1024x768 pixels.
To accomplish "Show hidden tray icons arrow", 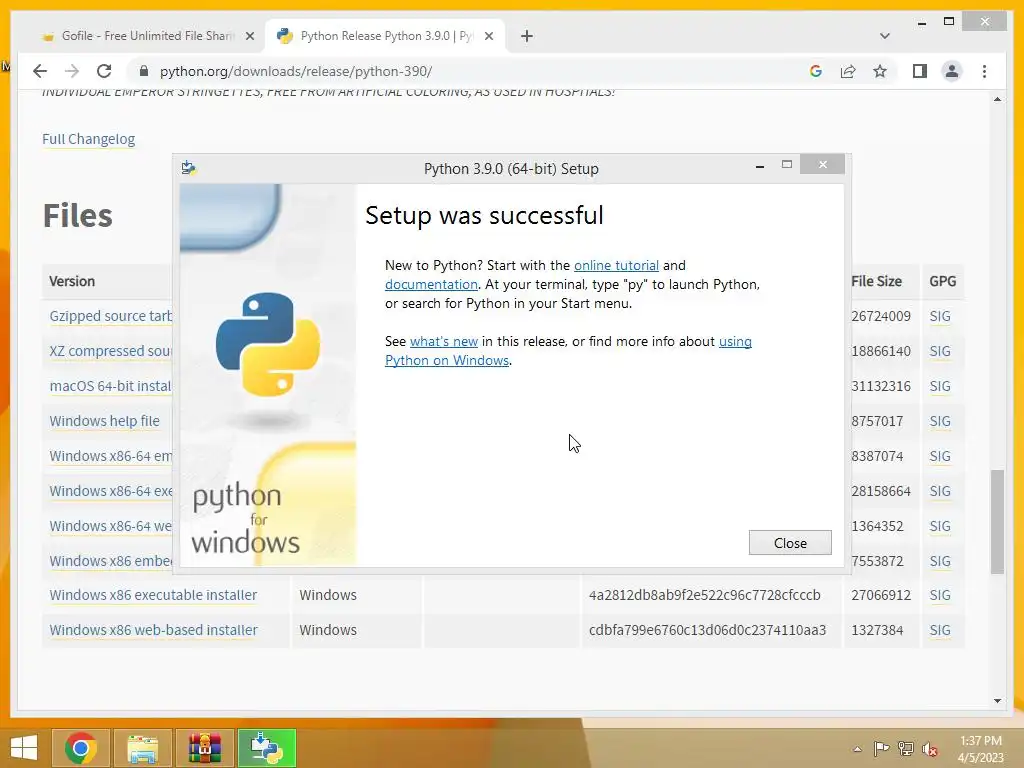I will [857, 749].
